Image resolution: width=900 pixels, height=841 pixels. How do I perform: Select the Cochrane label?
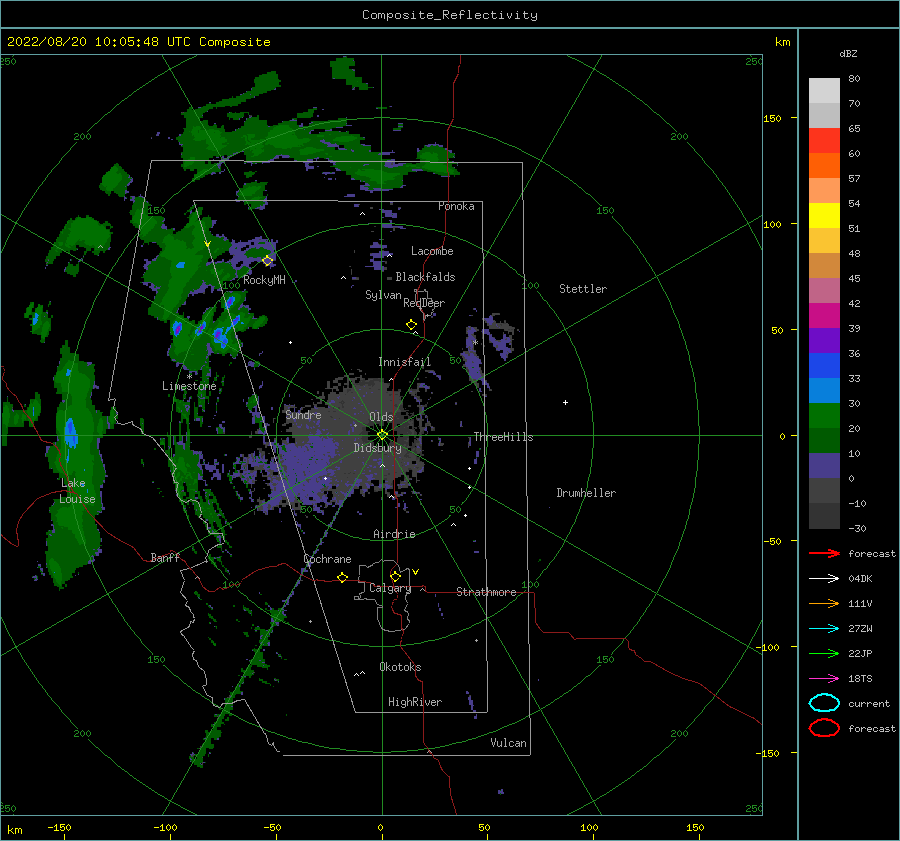coord(327,559)
